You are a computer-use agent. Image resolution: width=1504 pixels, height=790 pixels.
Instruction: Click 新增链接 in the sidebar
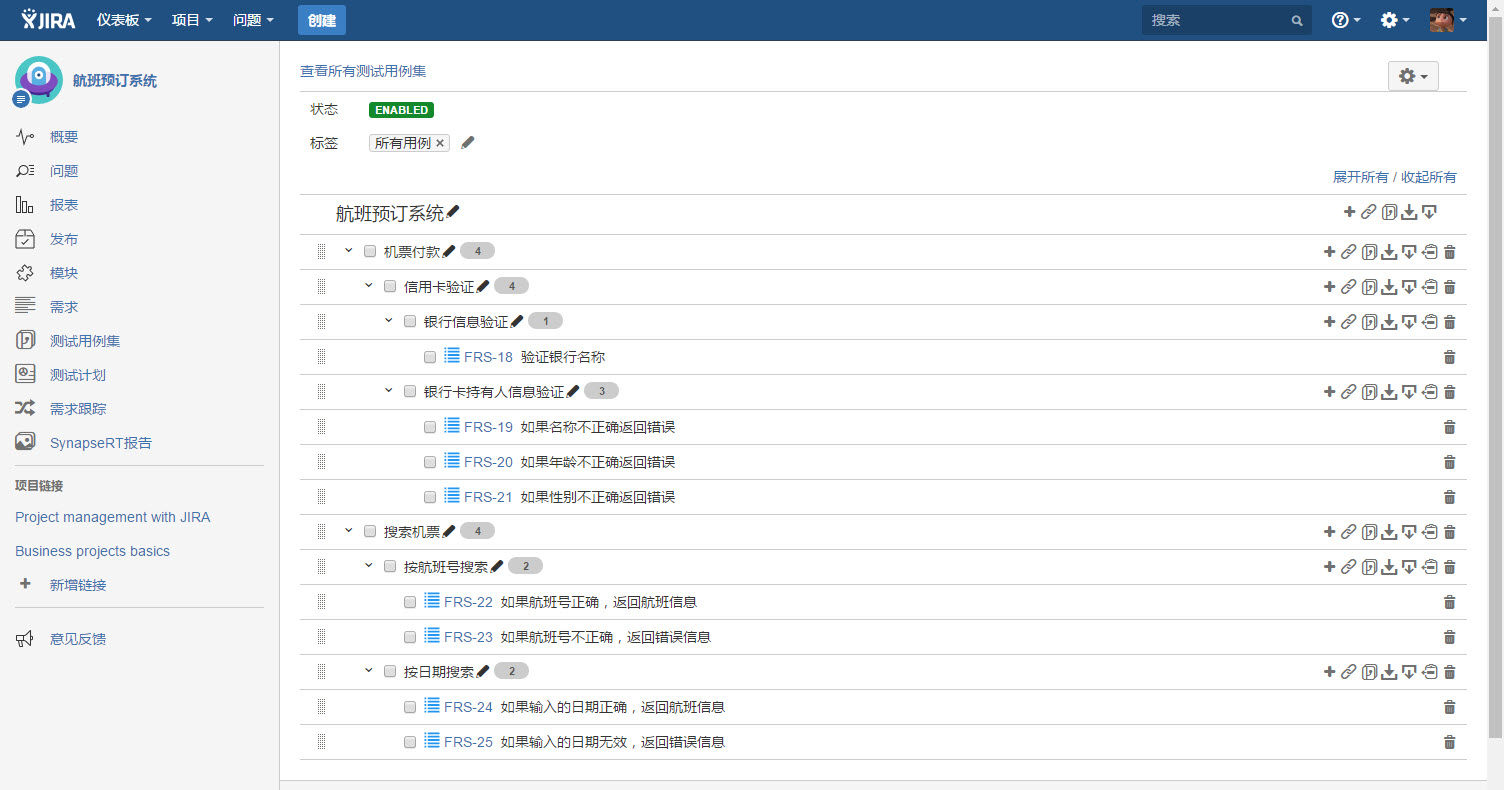tap(78, 585)
